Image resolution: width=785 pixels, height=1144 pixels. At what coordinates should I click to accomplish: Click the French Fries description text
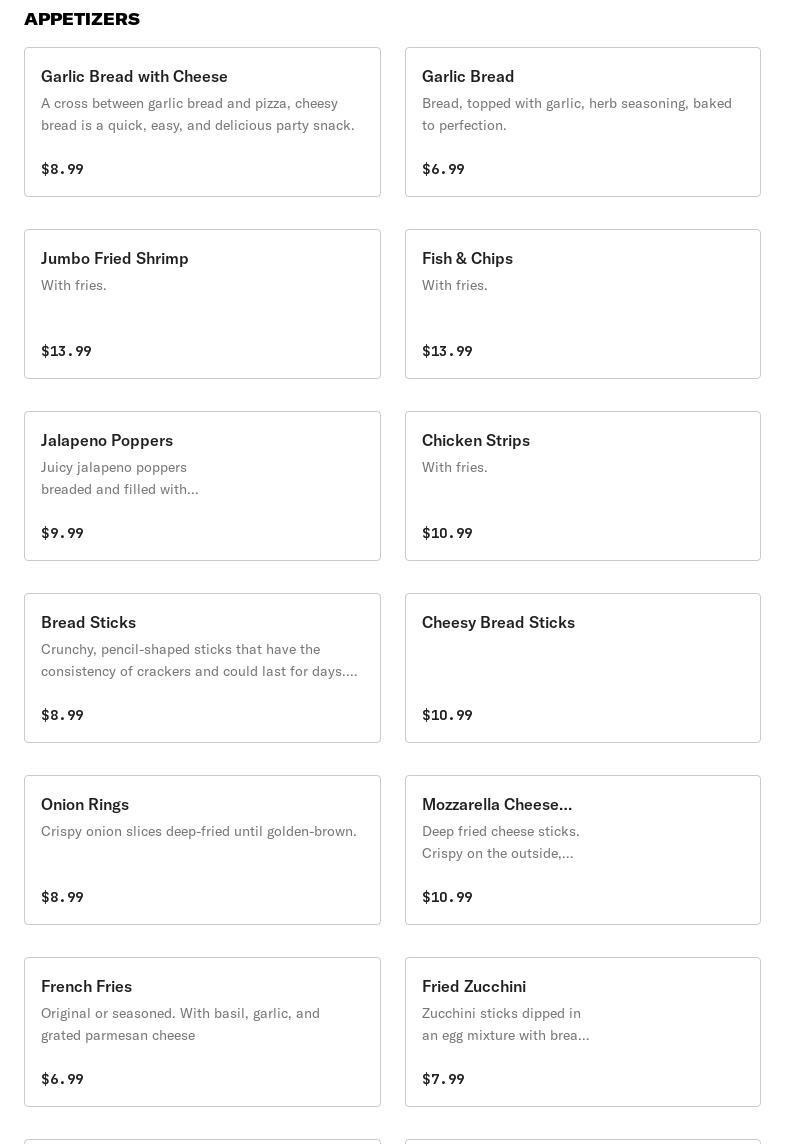(x=180, y=1024)
